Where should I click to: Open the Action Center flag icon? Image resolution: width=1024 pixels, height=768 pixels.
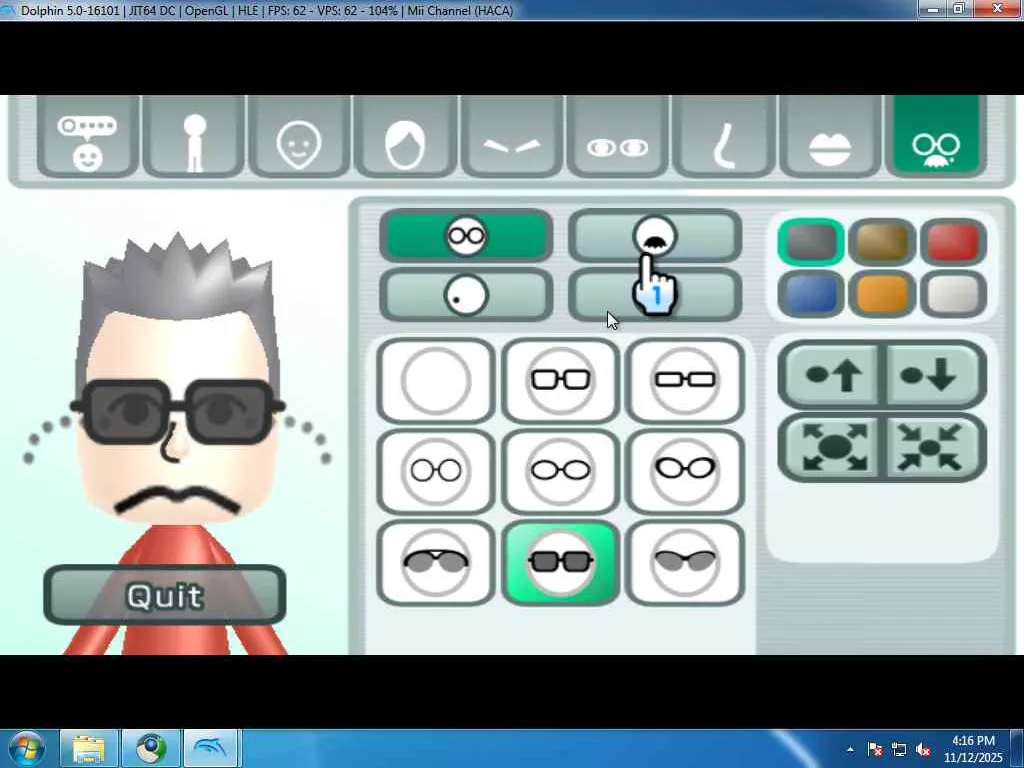click(x=875, y=749)
